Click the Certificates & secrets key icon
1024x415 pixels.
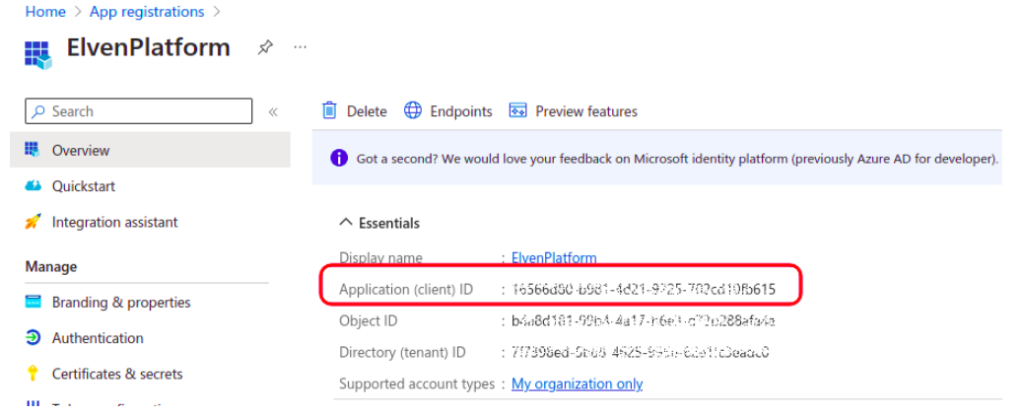33,374
